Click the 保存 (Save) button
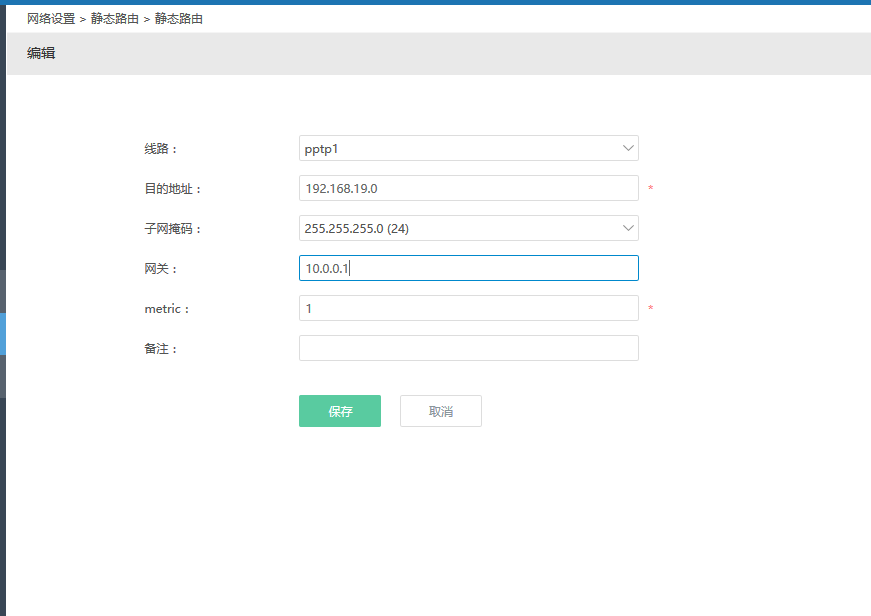871x616 pixels. point(339,411)
